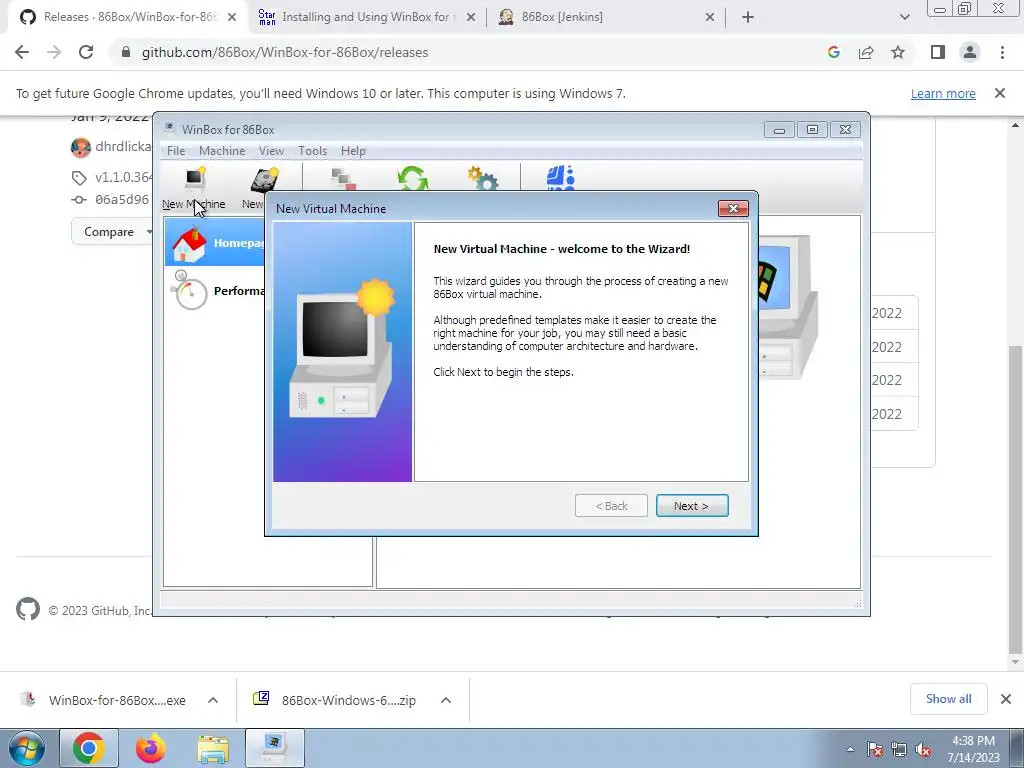This screenshot has height=768, width=1024.
Task: Open the Windows Start menu orb
Action: tap(27, 748)
